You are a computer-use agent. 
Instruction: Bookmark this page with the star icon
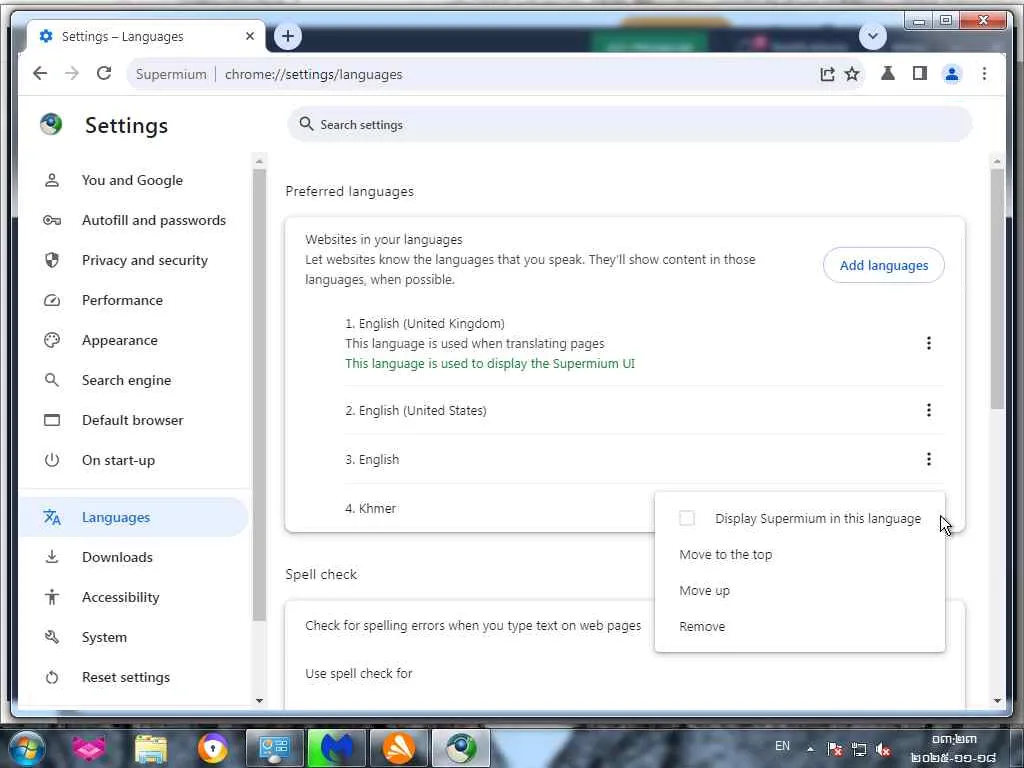tap(852, 74)
